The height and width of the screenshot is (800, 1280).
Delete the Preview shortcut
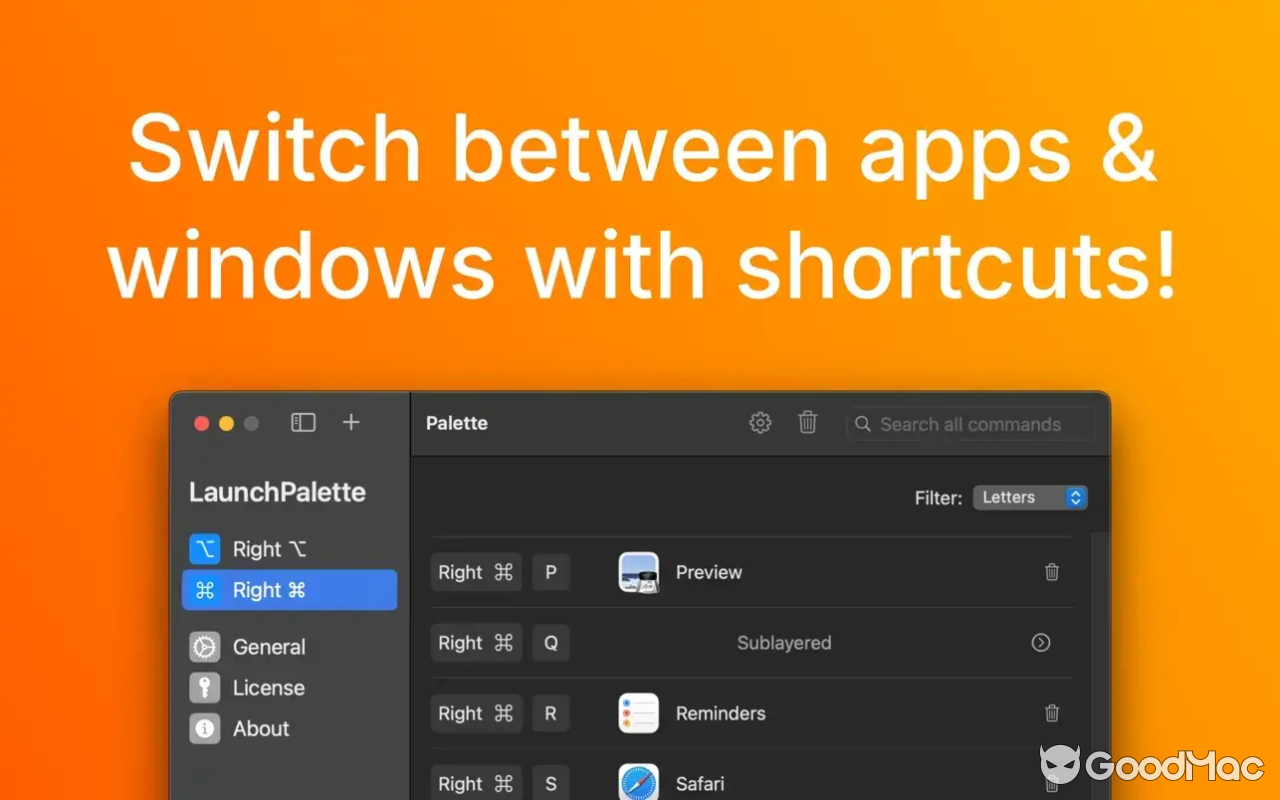click(x=1051, y=572)
